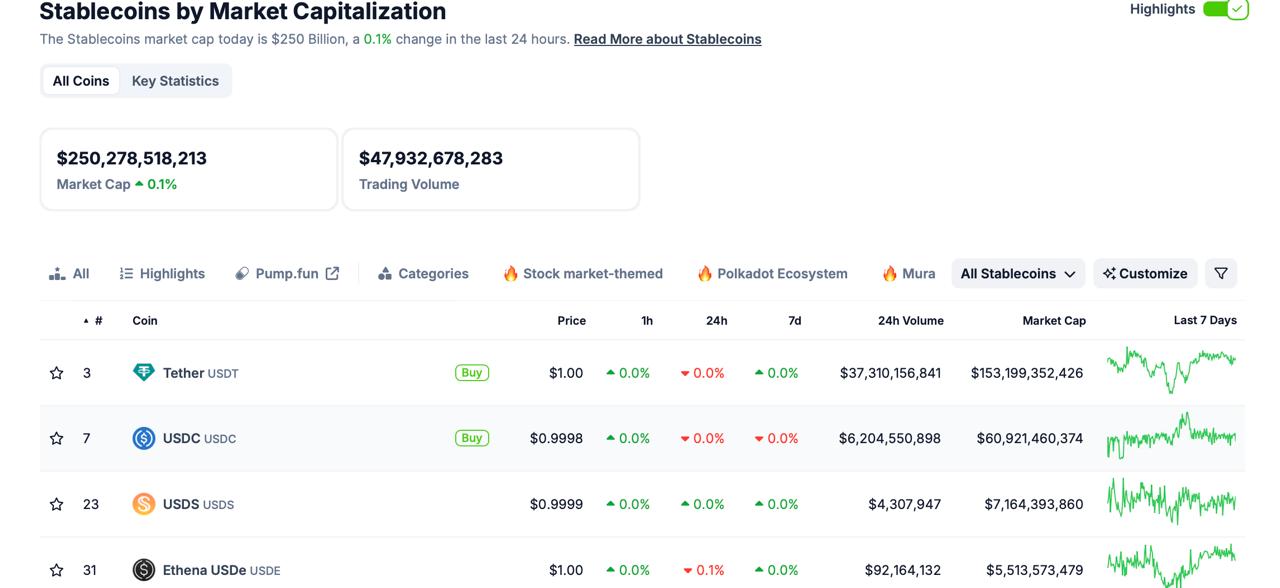The width and height of the screenshot is (1280, 588).
Task: Click USDS market cap $7,164,393,860
Action: click(x=1034, y=504)
